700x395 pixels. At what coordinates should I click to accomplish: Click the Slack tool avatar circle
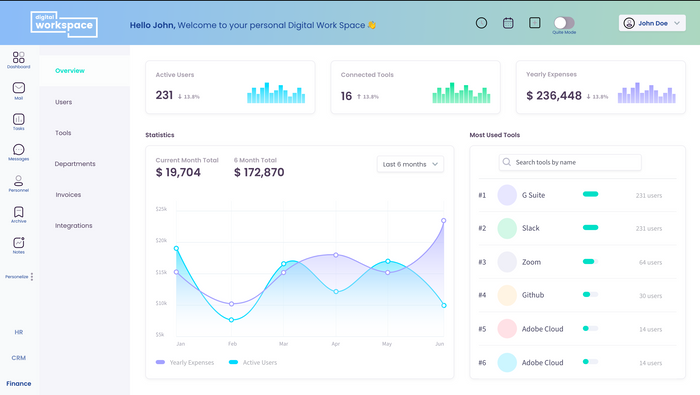pyautogui.click(x=507, y=228)
